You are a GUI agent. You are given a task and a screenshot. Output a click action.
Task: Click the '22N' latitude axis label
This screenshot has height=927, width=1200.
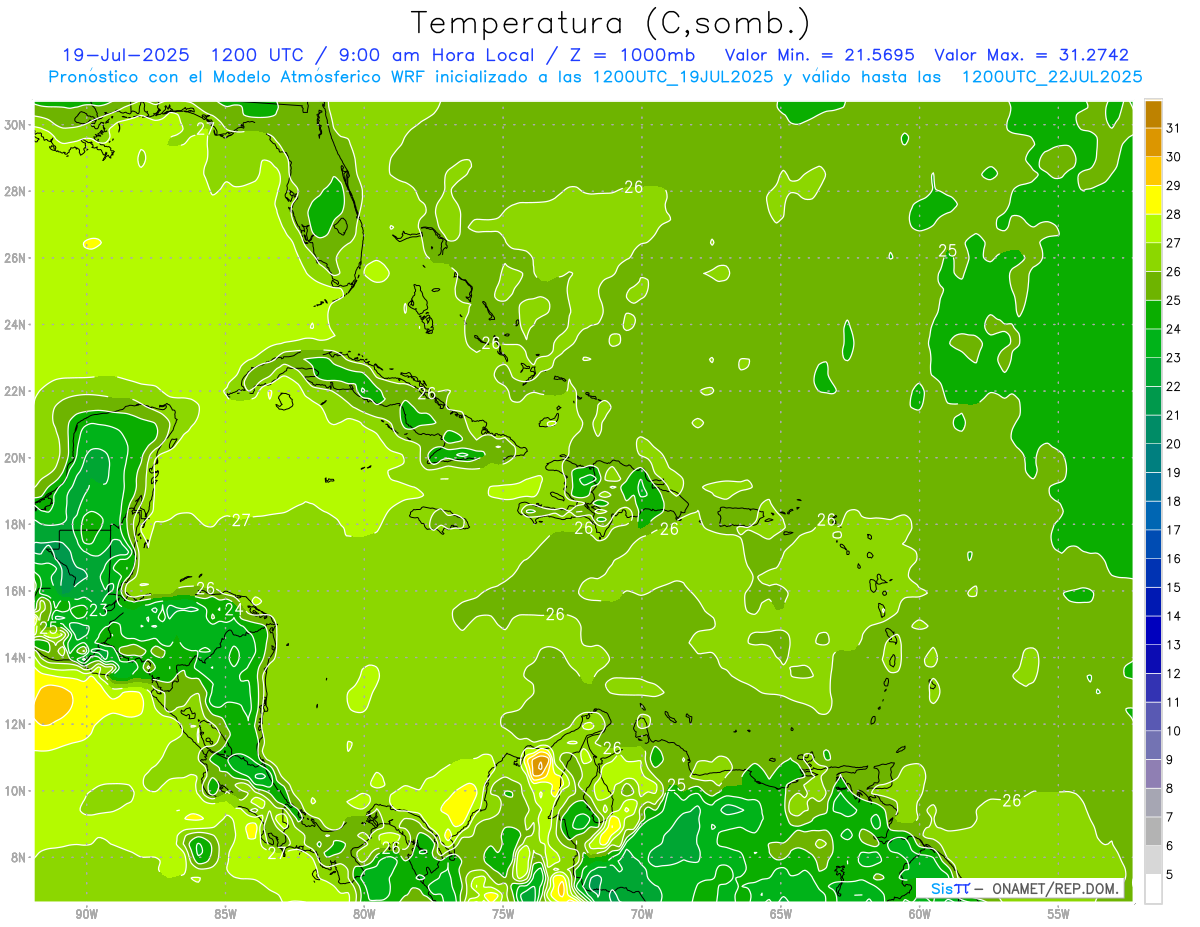pos(15,391)
